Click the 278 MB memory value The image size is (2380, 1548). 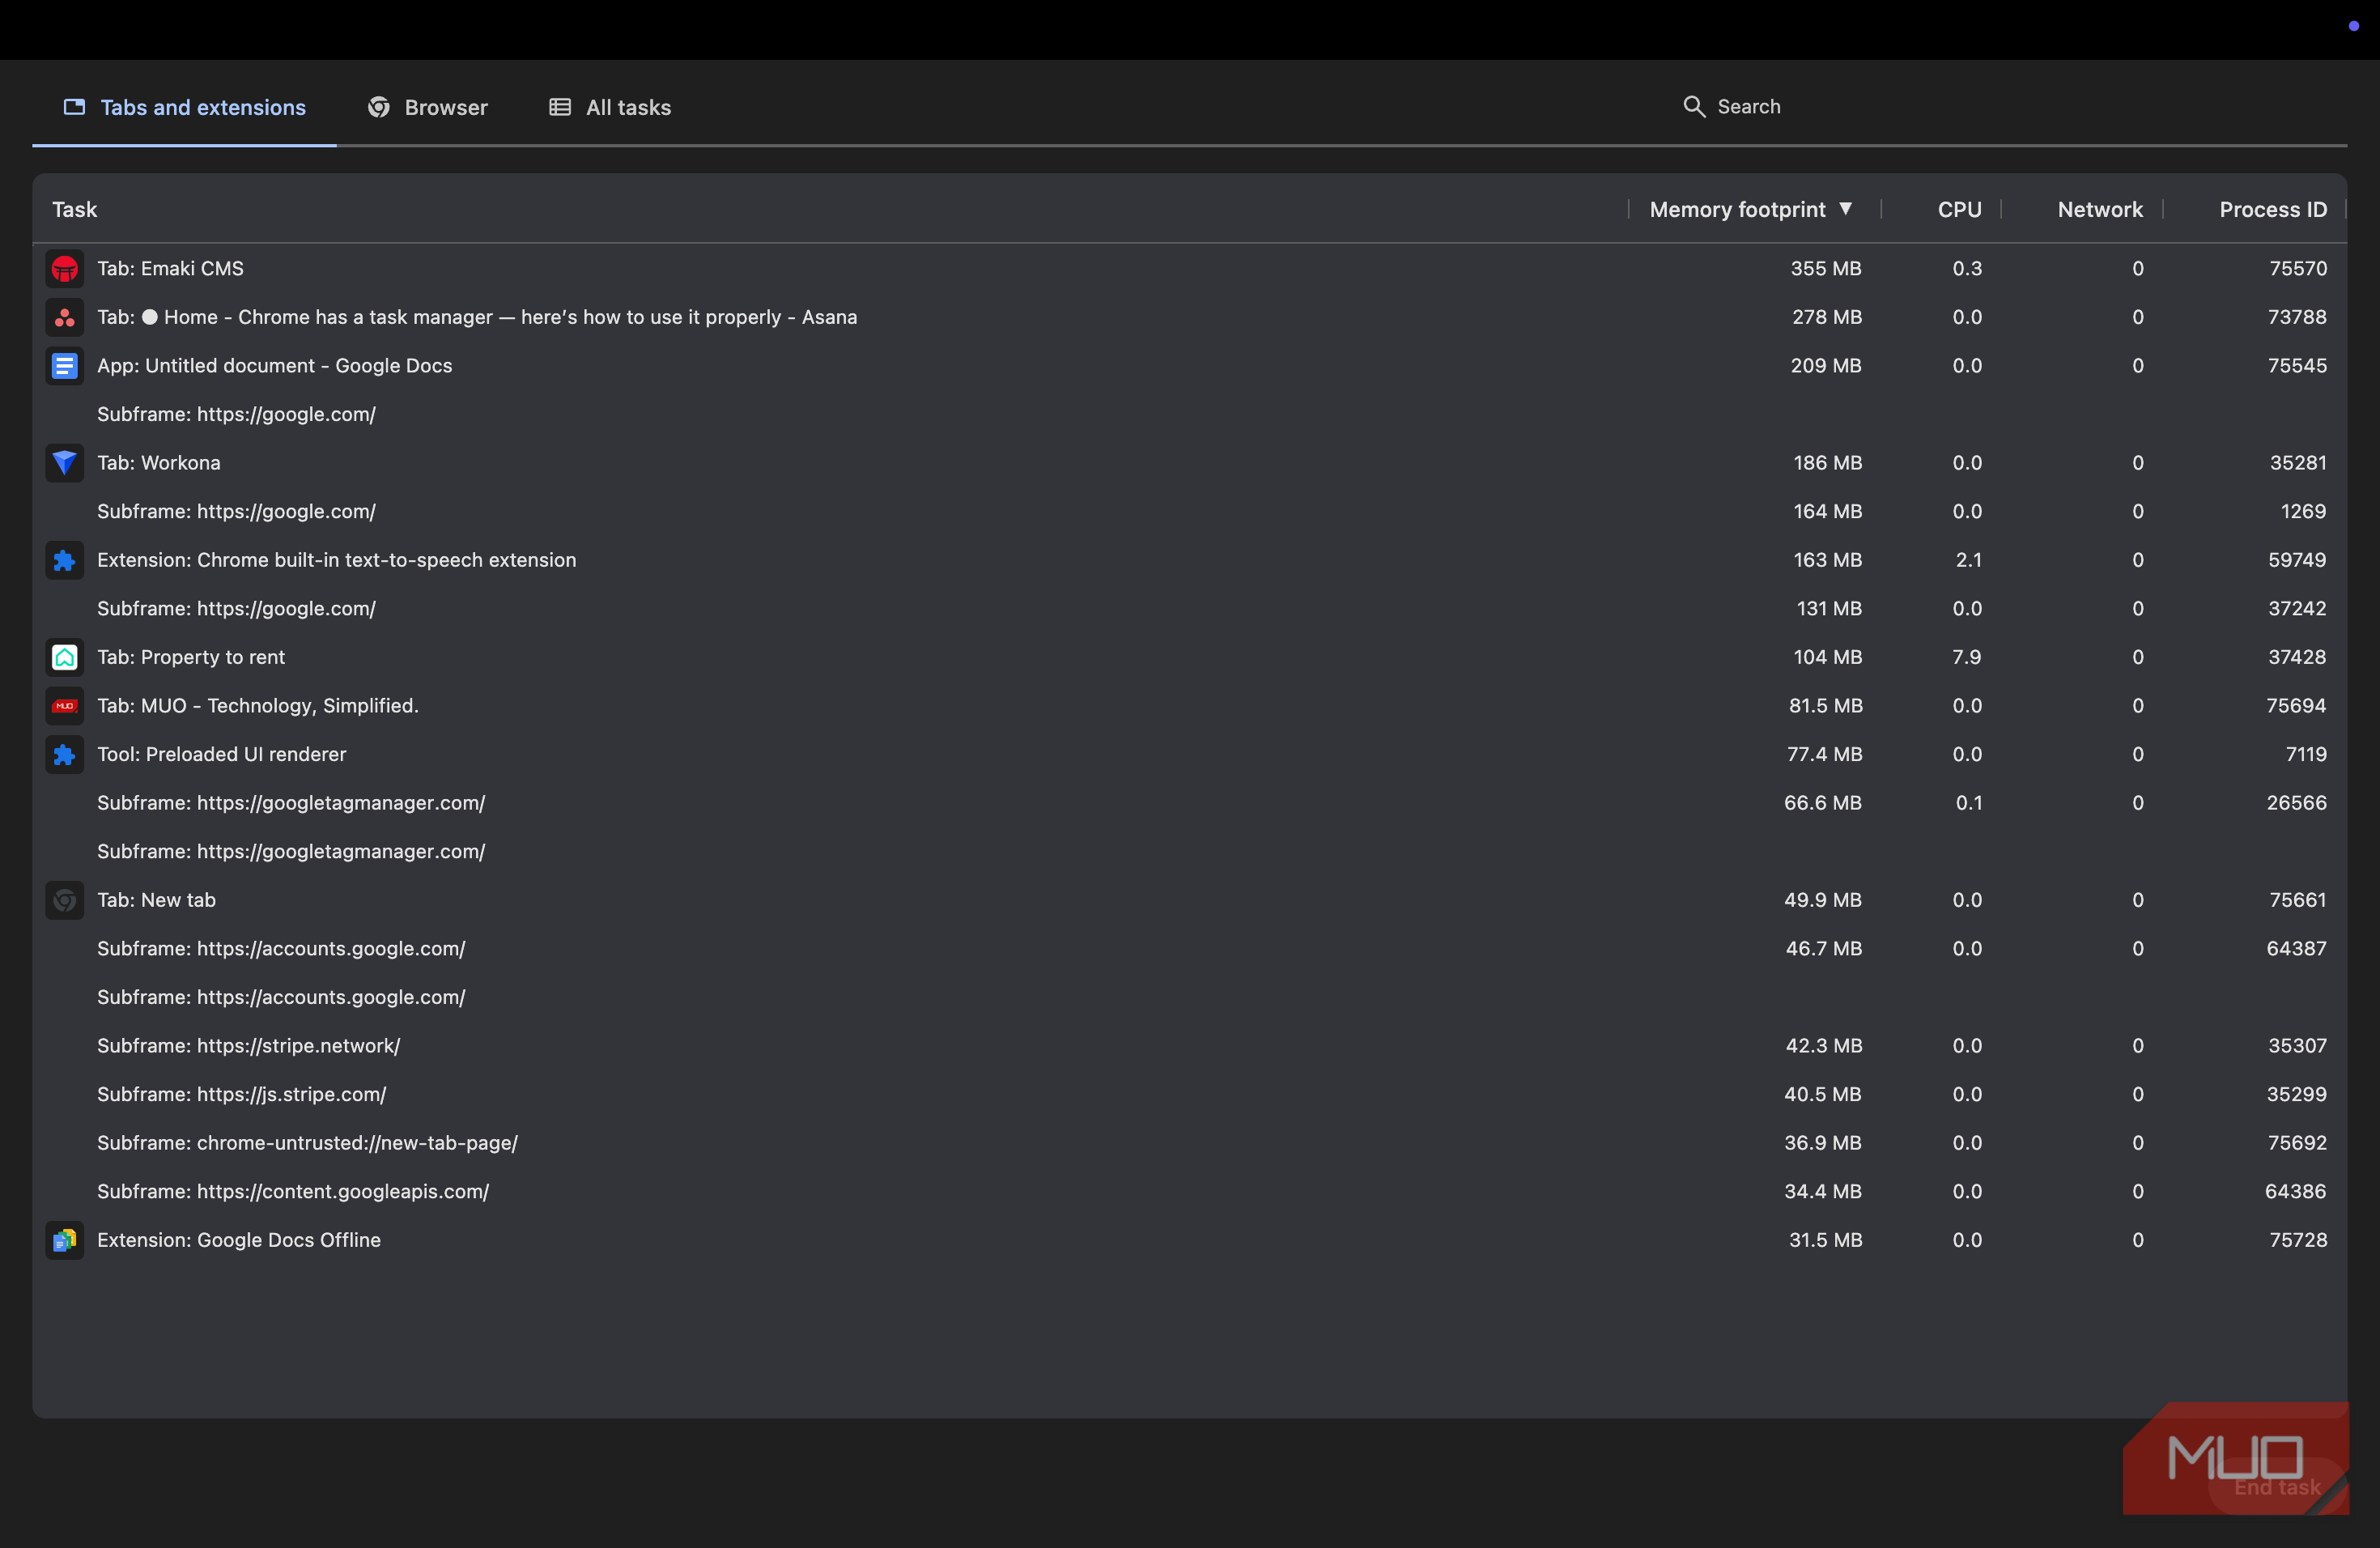[x=1827, y=318]
